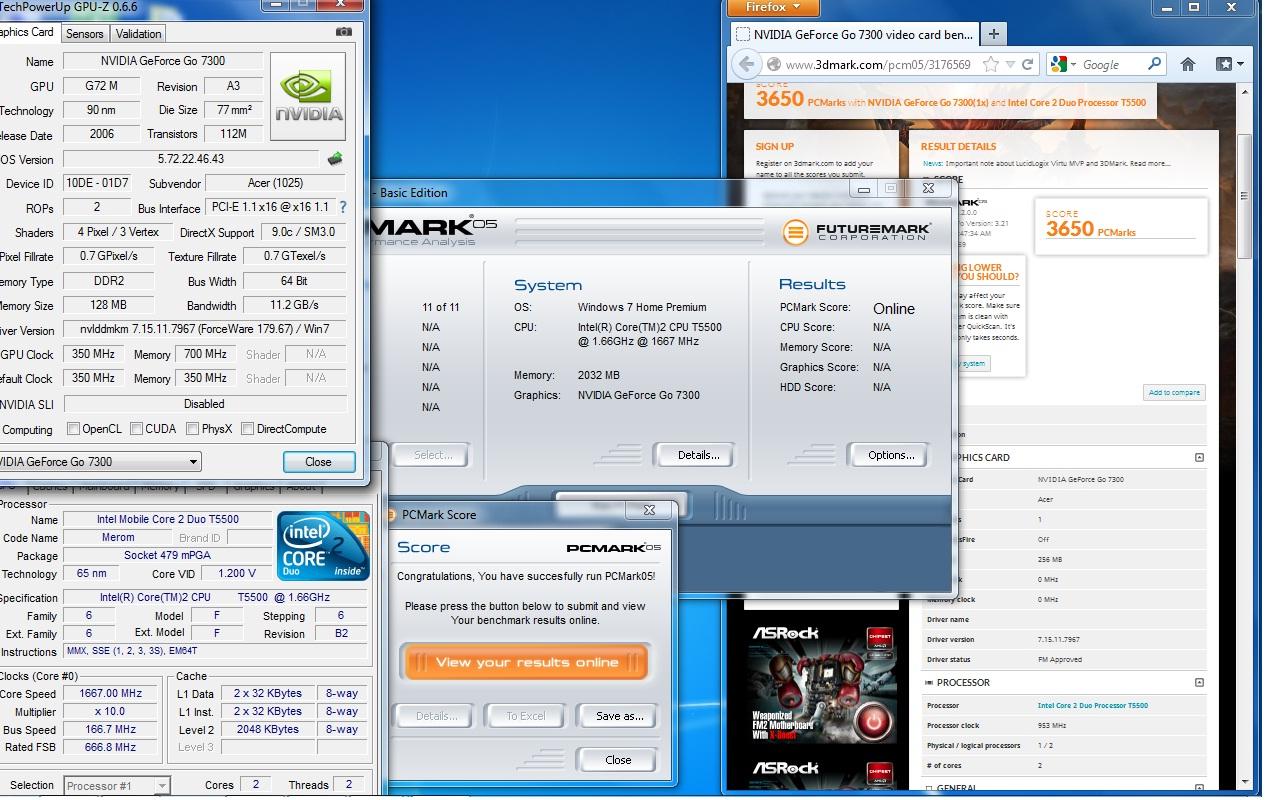1280x800 pixels.
Task: Click the NVIDIA logo in GPU-Z
Action: [x=308, y=96]
